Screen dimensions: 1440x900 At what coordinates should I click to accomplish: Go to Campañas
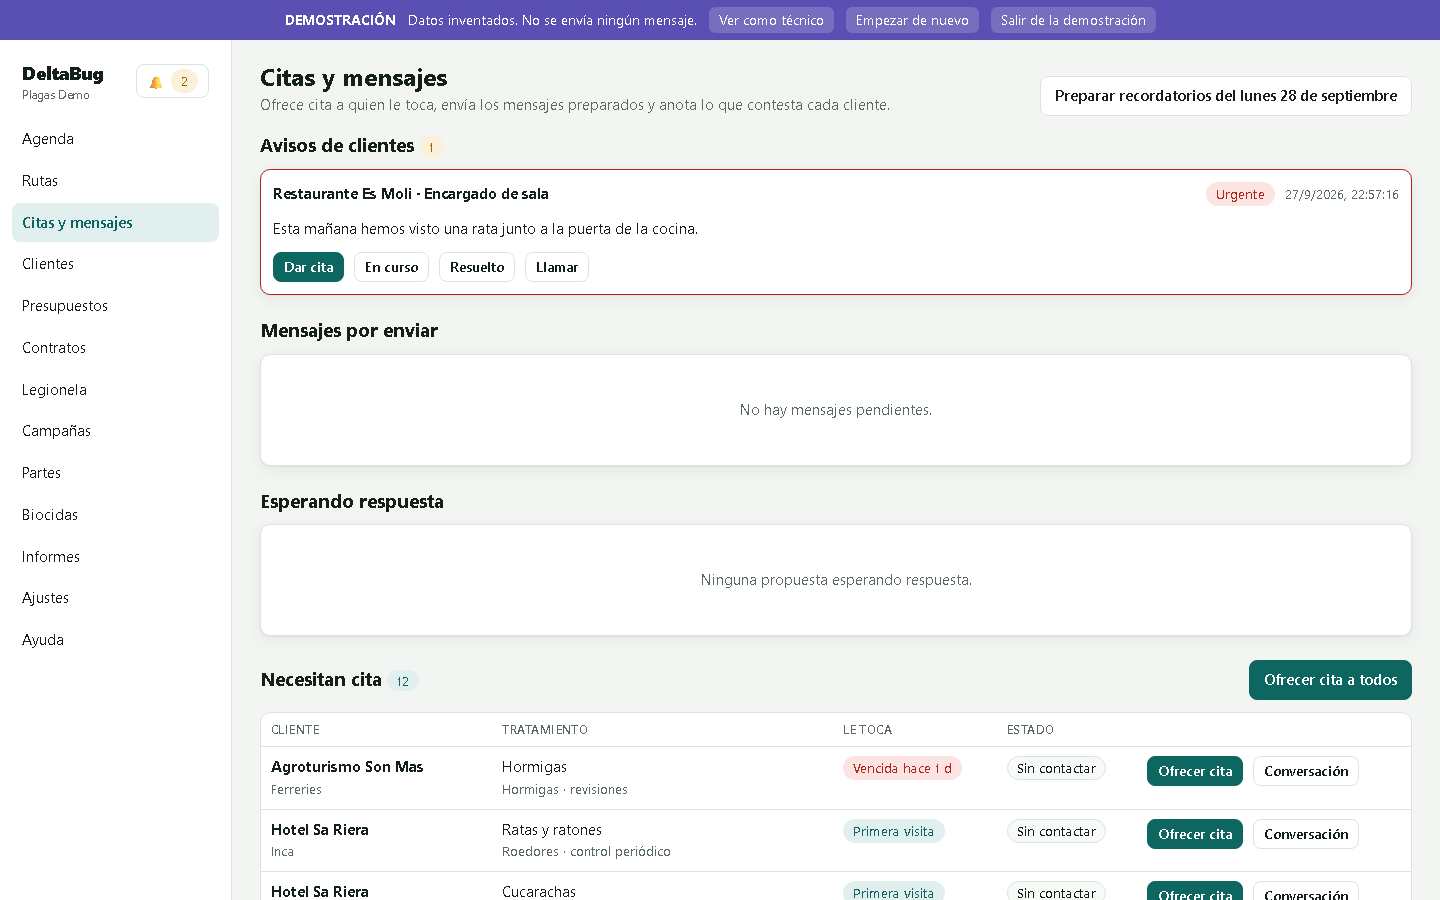(x=115, y=431)
